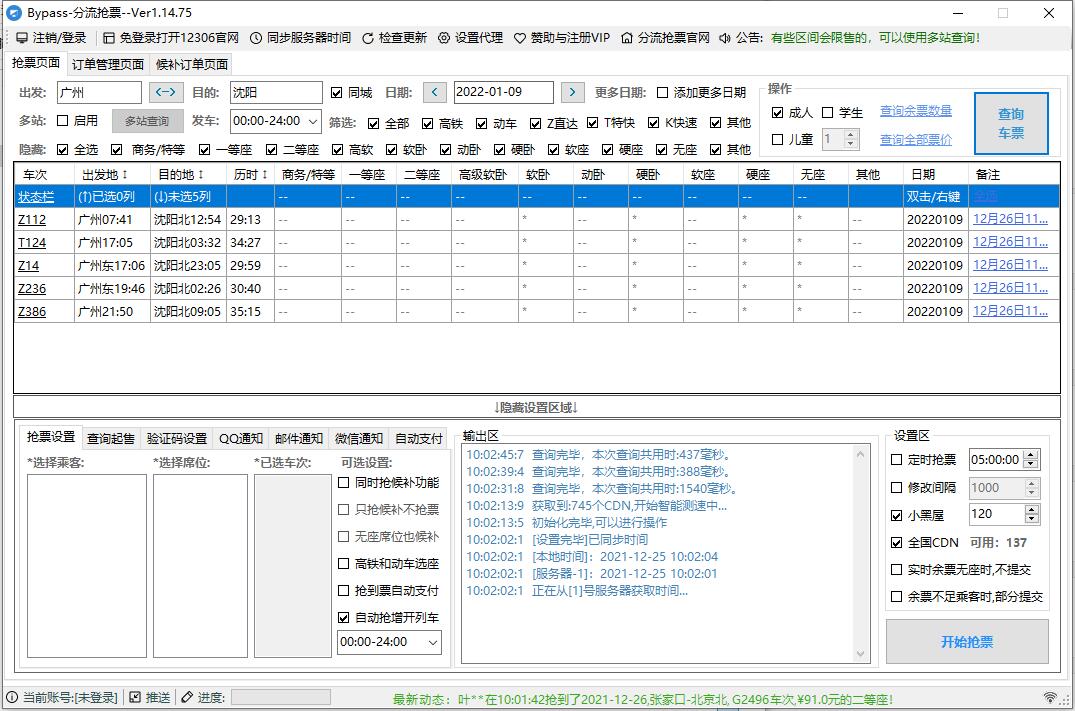Toggle the 同城 checkbox
Viewport: 1075px width, 711px height.
click(336, 93)
